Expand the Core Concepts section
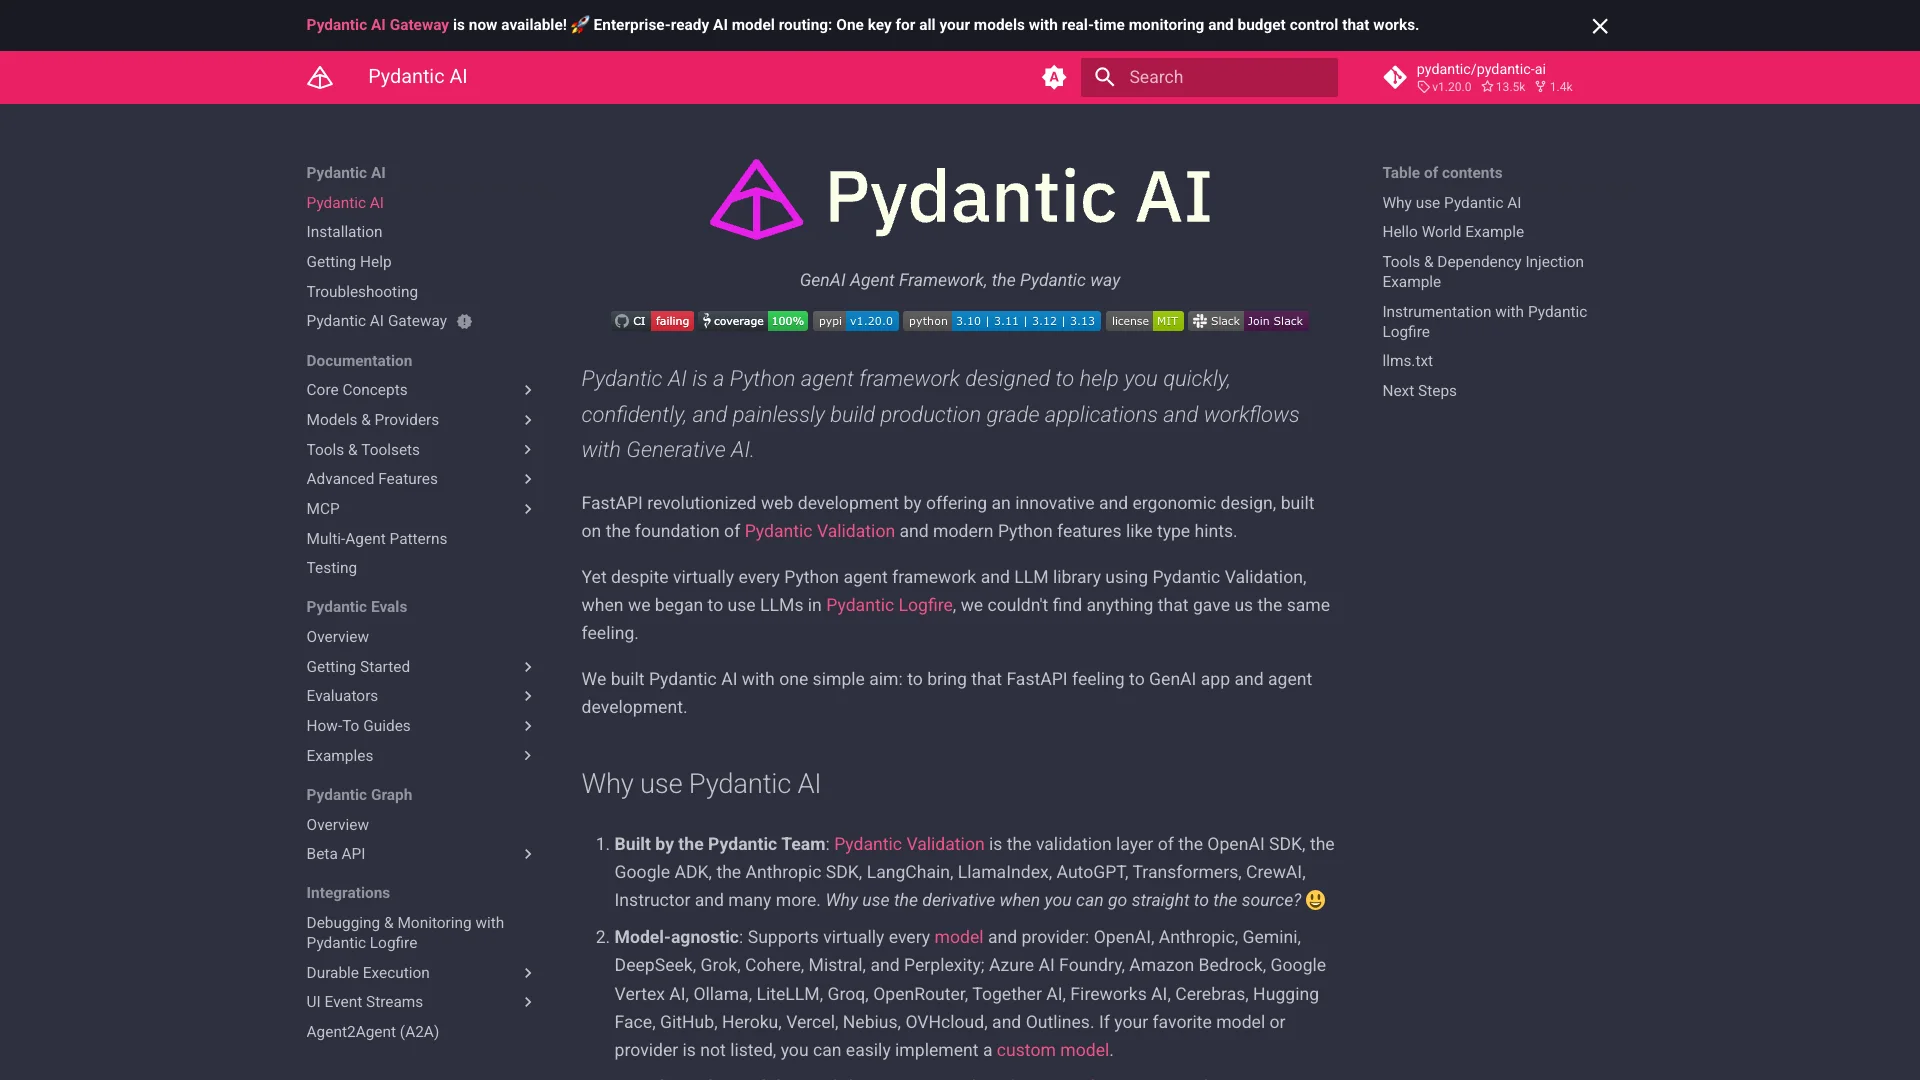1920x1080 pixels. click(528, 390)
